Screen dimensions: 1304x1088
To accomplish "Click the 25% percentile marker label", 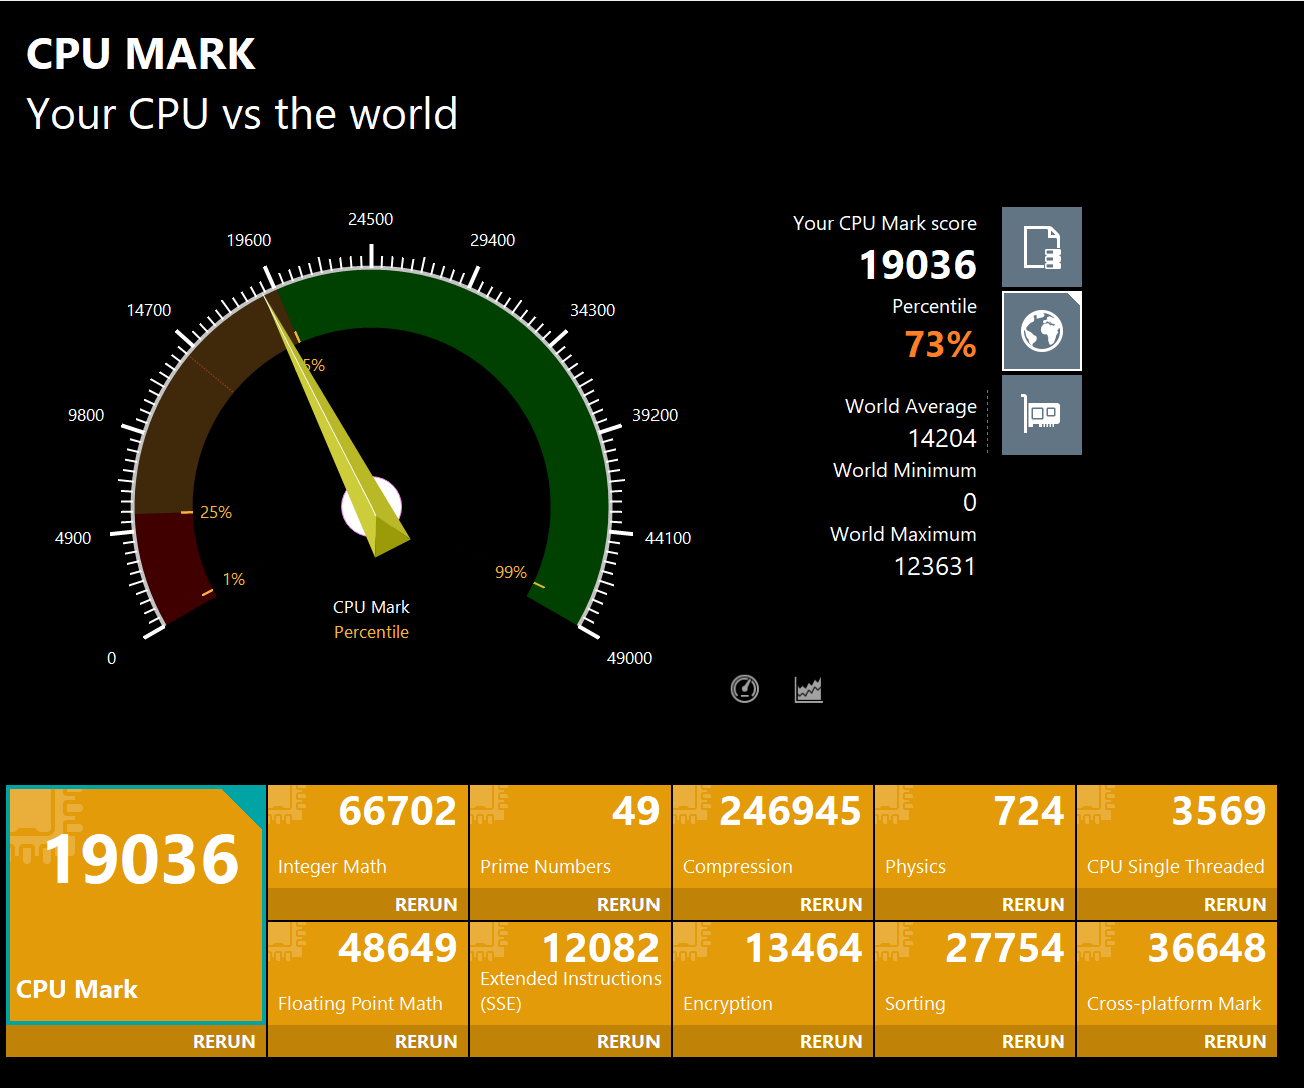I will coord(216,513).
